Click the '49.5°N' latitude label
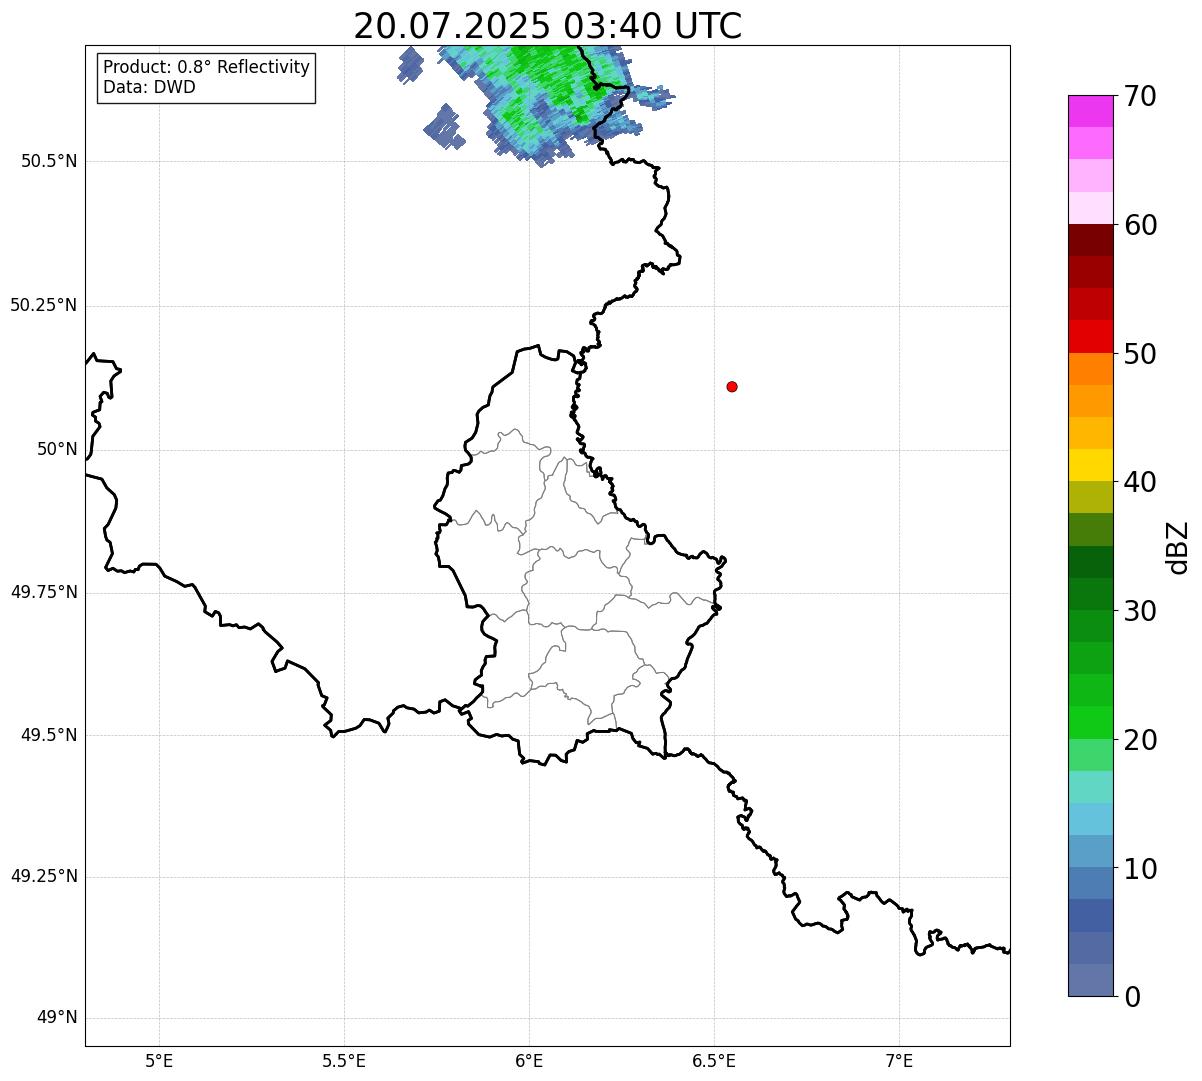This screenshot has width=1202, height=1081. point(49,735)
